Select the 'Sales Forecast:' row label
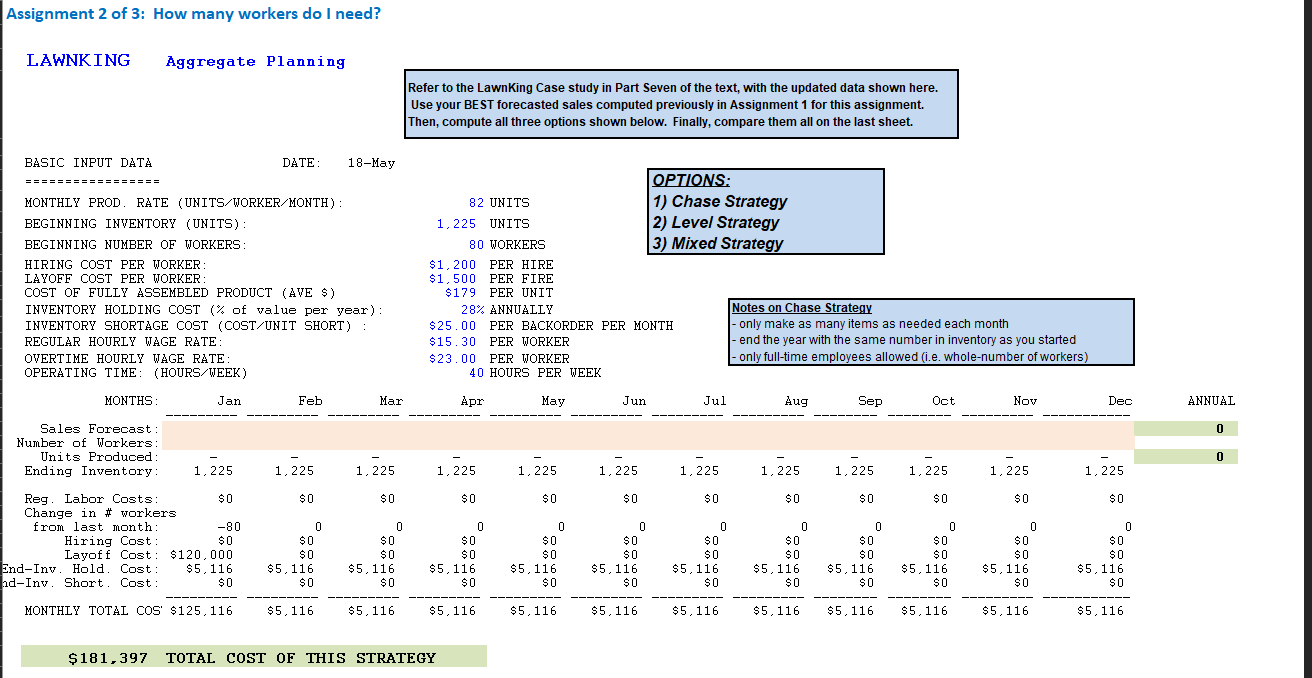The width and height of the screenshot is (1312, 678). [x=97, y=429]
